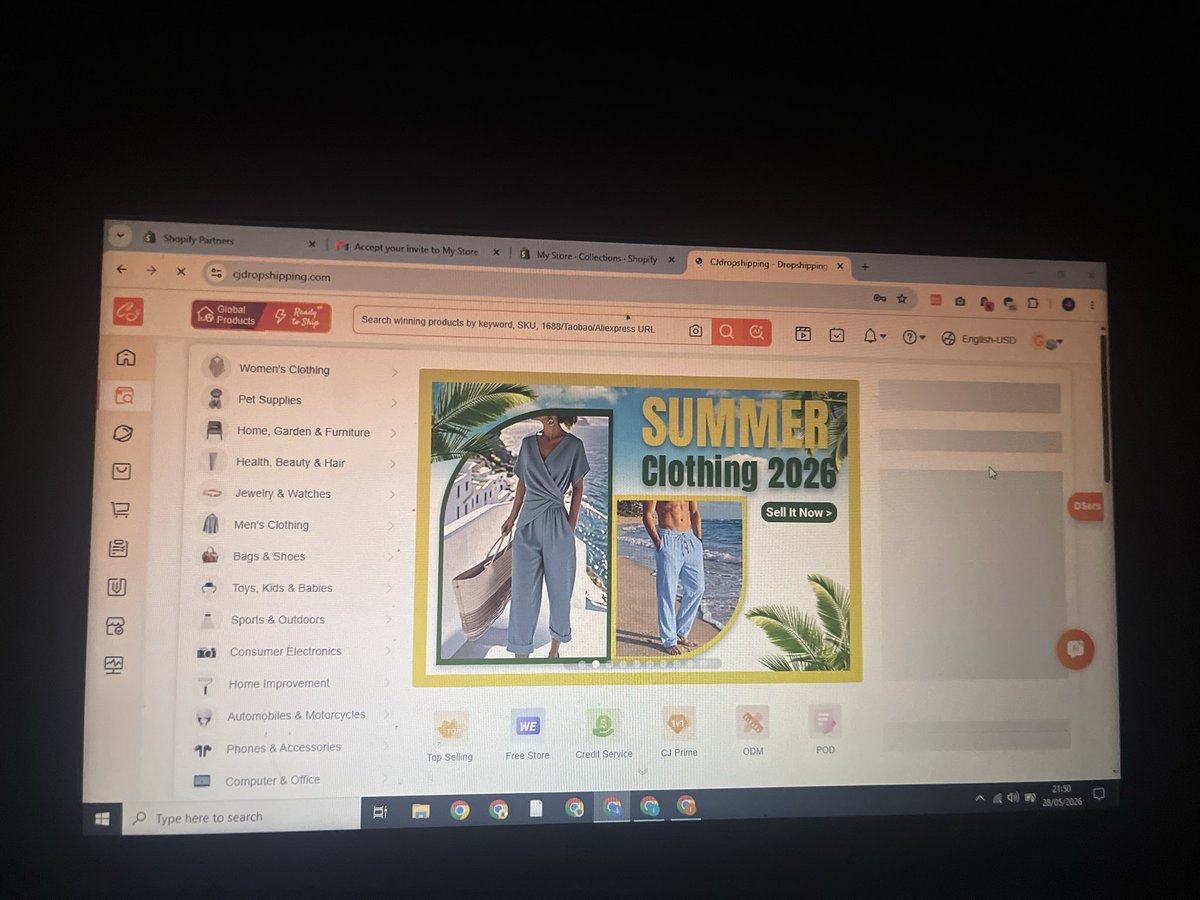
Task: Expand the Pet Supplies category arrow
Action: 394,403
